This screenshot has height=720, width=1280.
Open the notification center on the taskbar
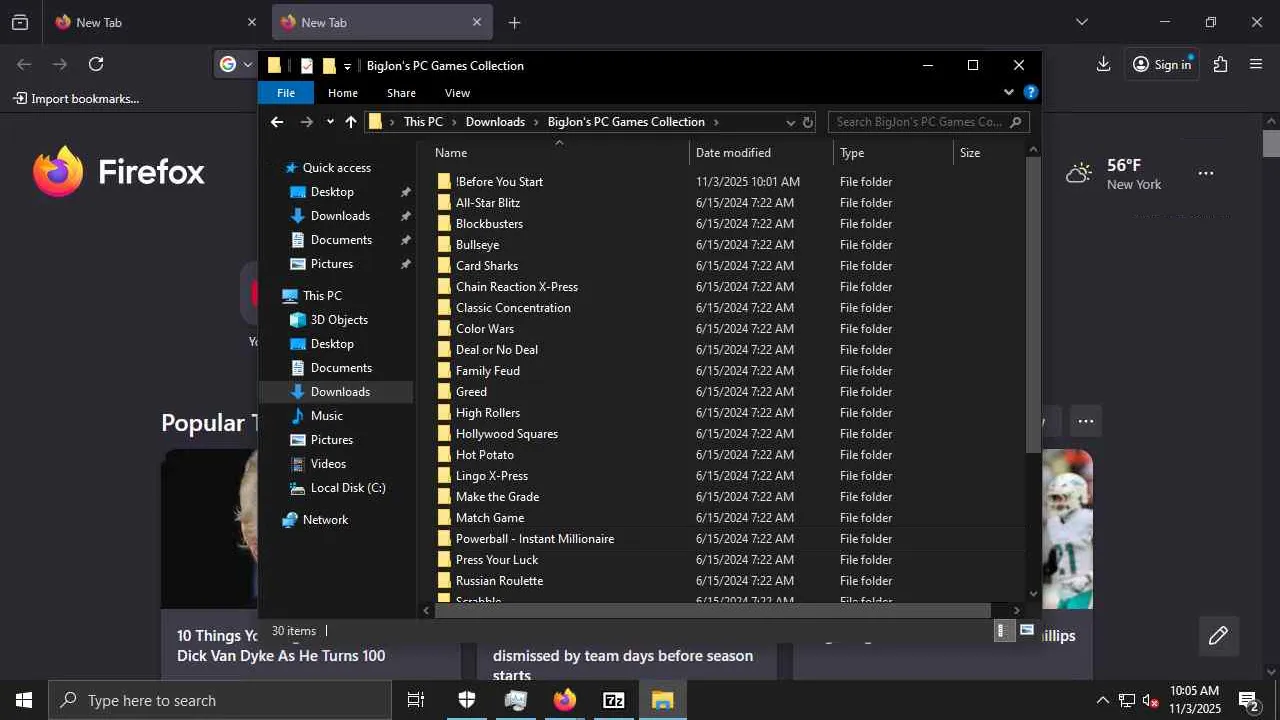(x=1249, y=700)
